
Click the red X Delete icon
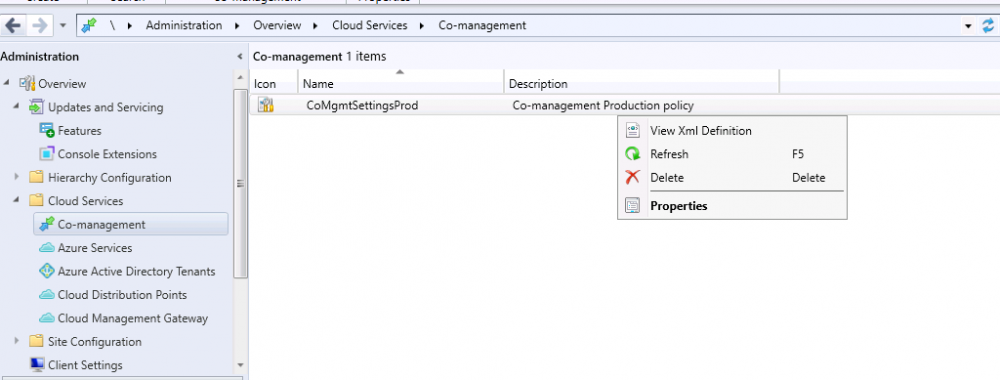(x=632, y=178)
